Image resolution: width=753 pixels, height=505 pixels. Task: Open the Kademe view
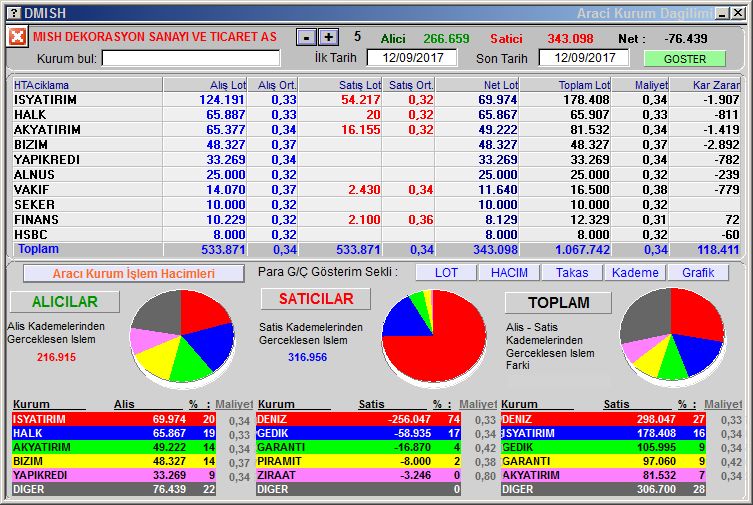click(635, 273)
